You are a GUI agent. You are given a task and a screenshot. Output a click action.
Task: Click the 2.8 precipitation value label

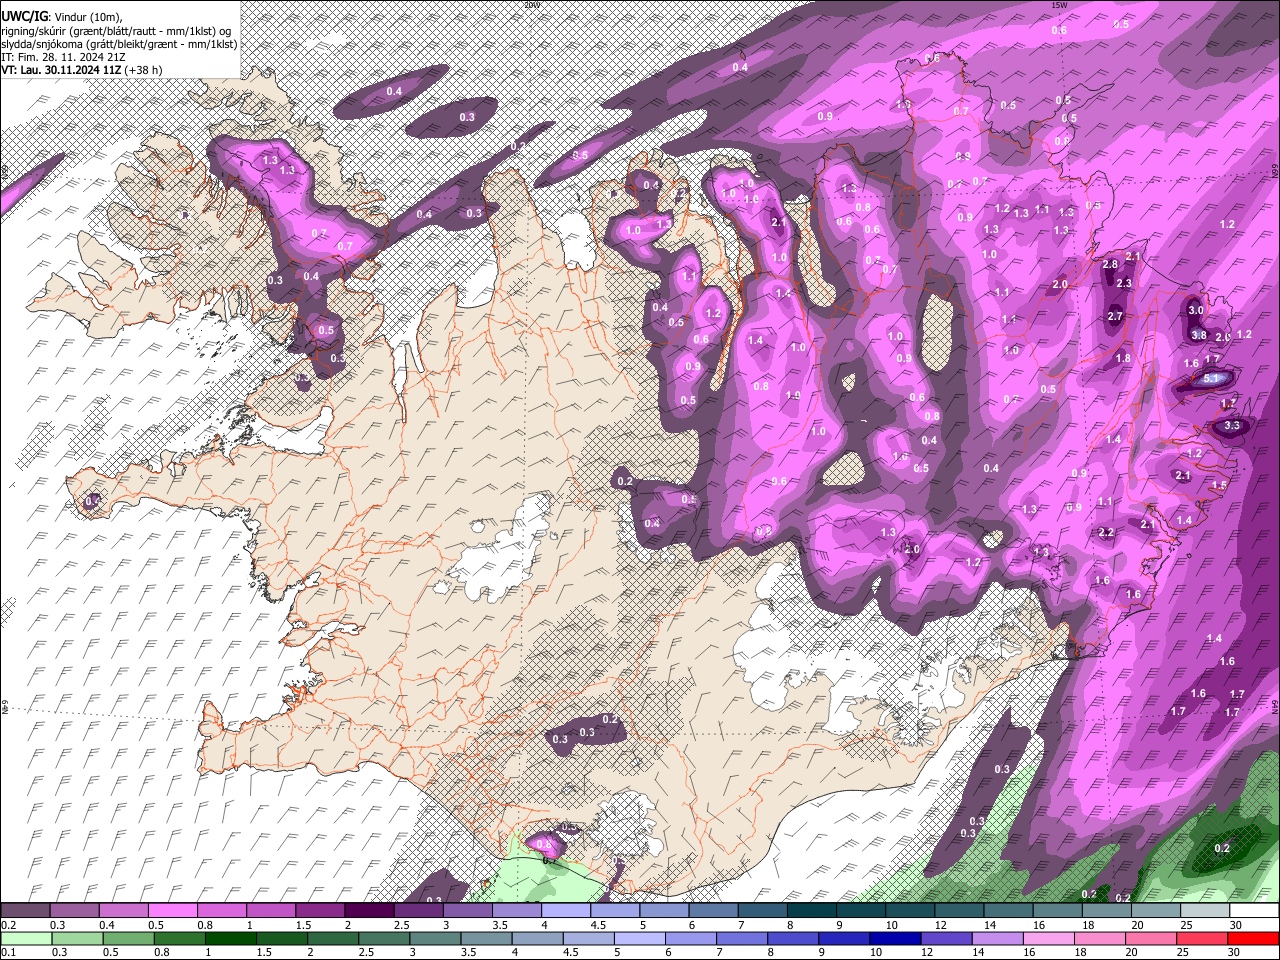point(1110,265)
